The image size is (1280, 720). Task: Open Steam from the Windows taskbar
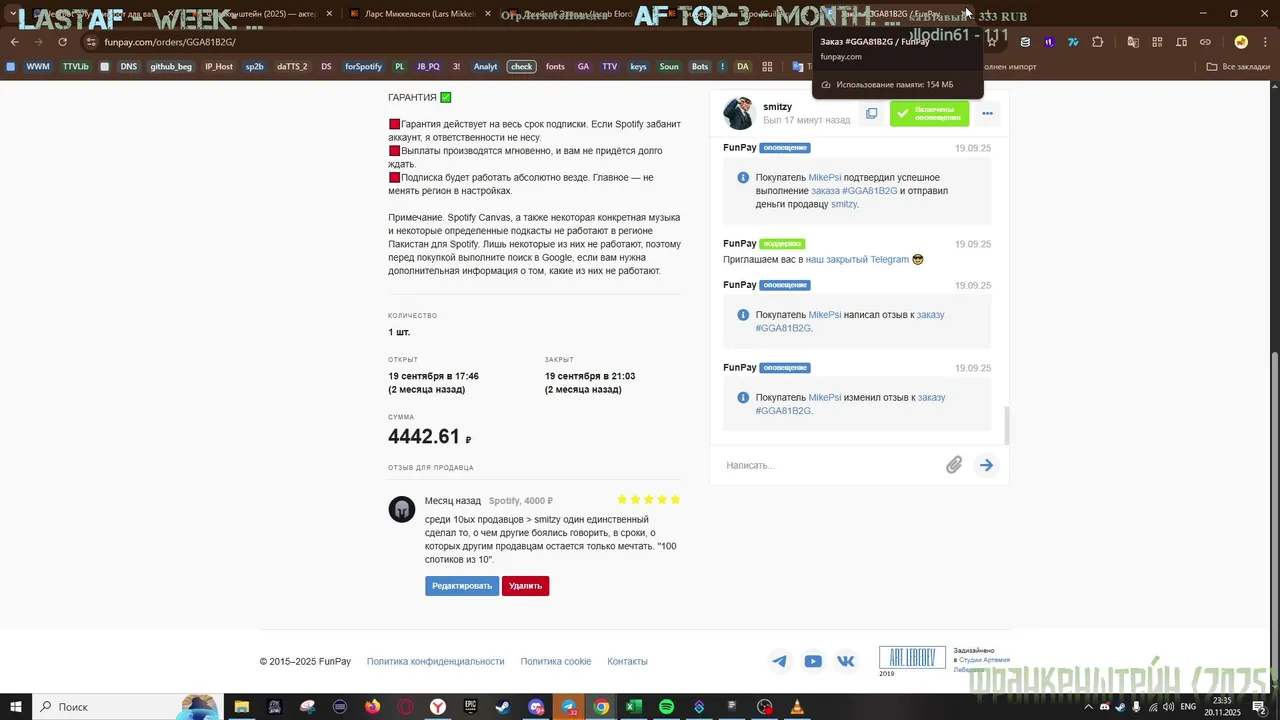(x=503, y=707)
